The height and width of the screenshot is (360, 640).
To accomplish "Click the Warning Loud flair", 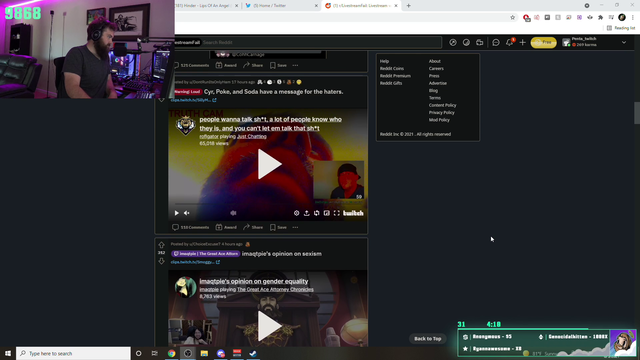I will [x=187, y=92].
